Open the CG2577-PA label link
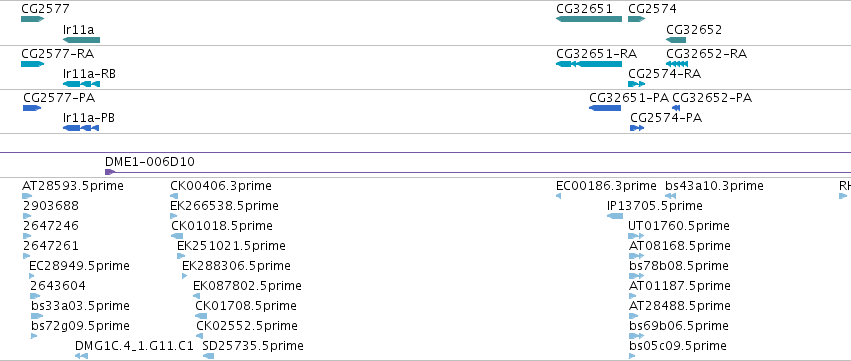 [x=59, y=98]
